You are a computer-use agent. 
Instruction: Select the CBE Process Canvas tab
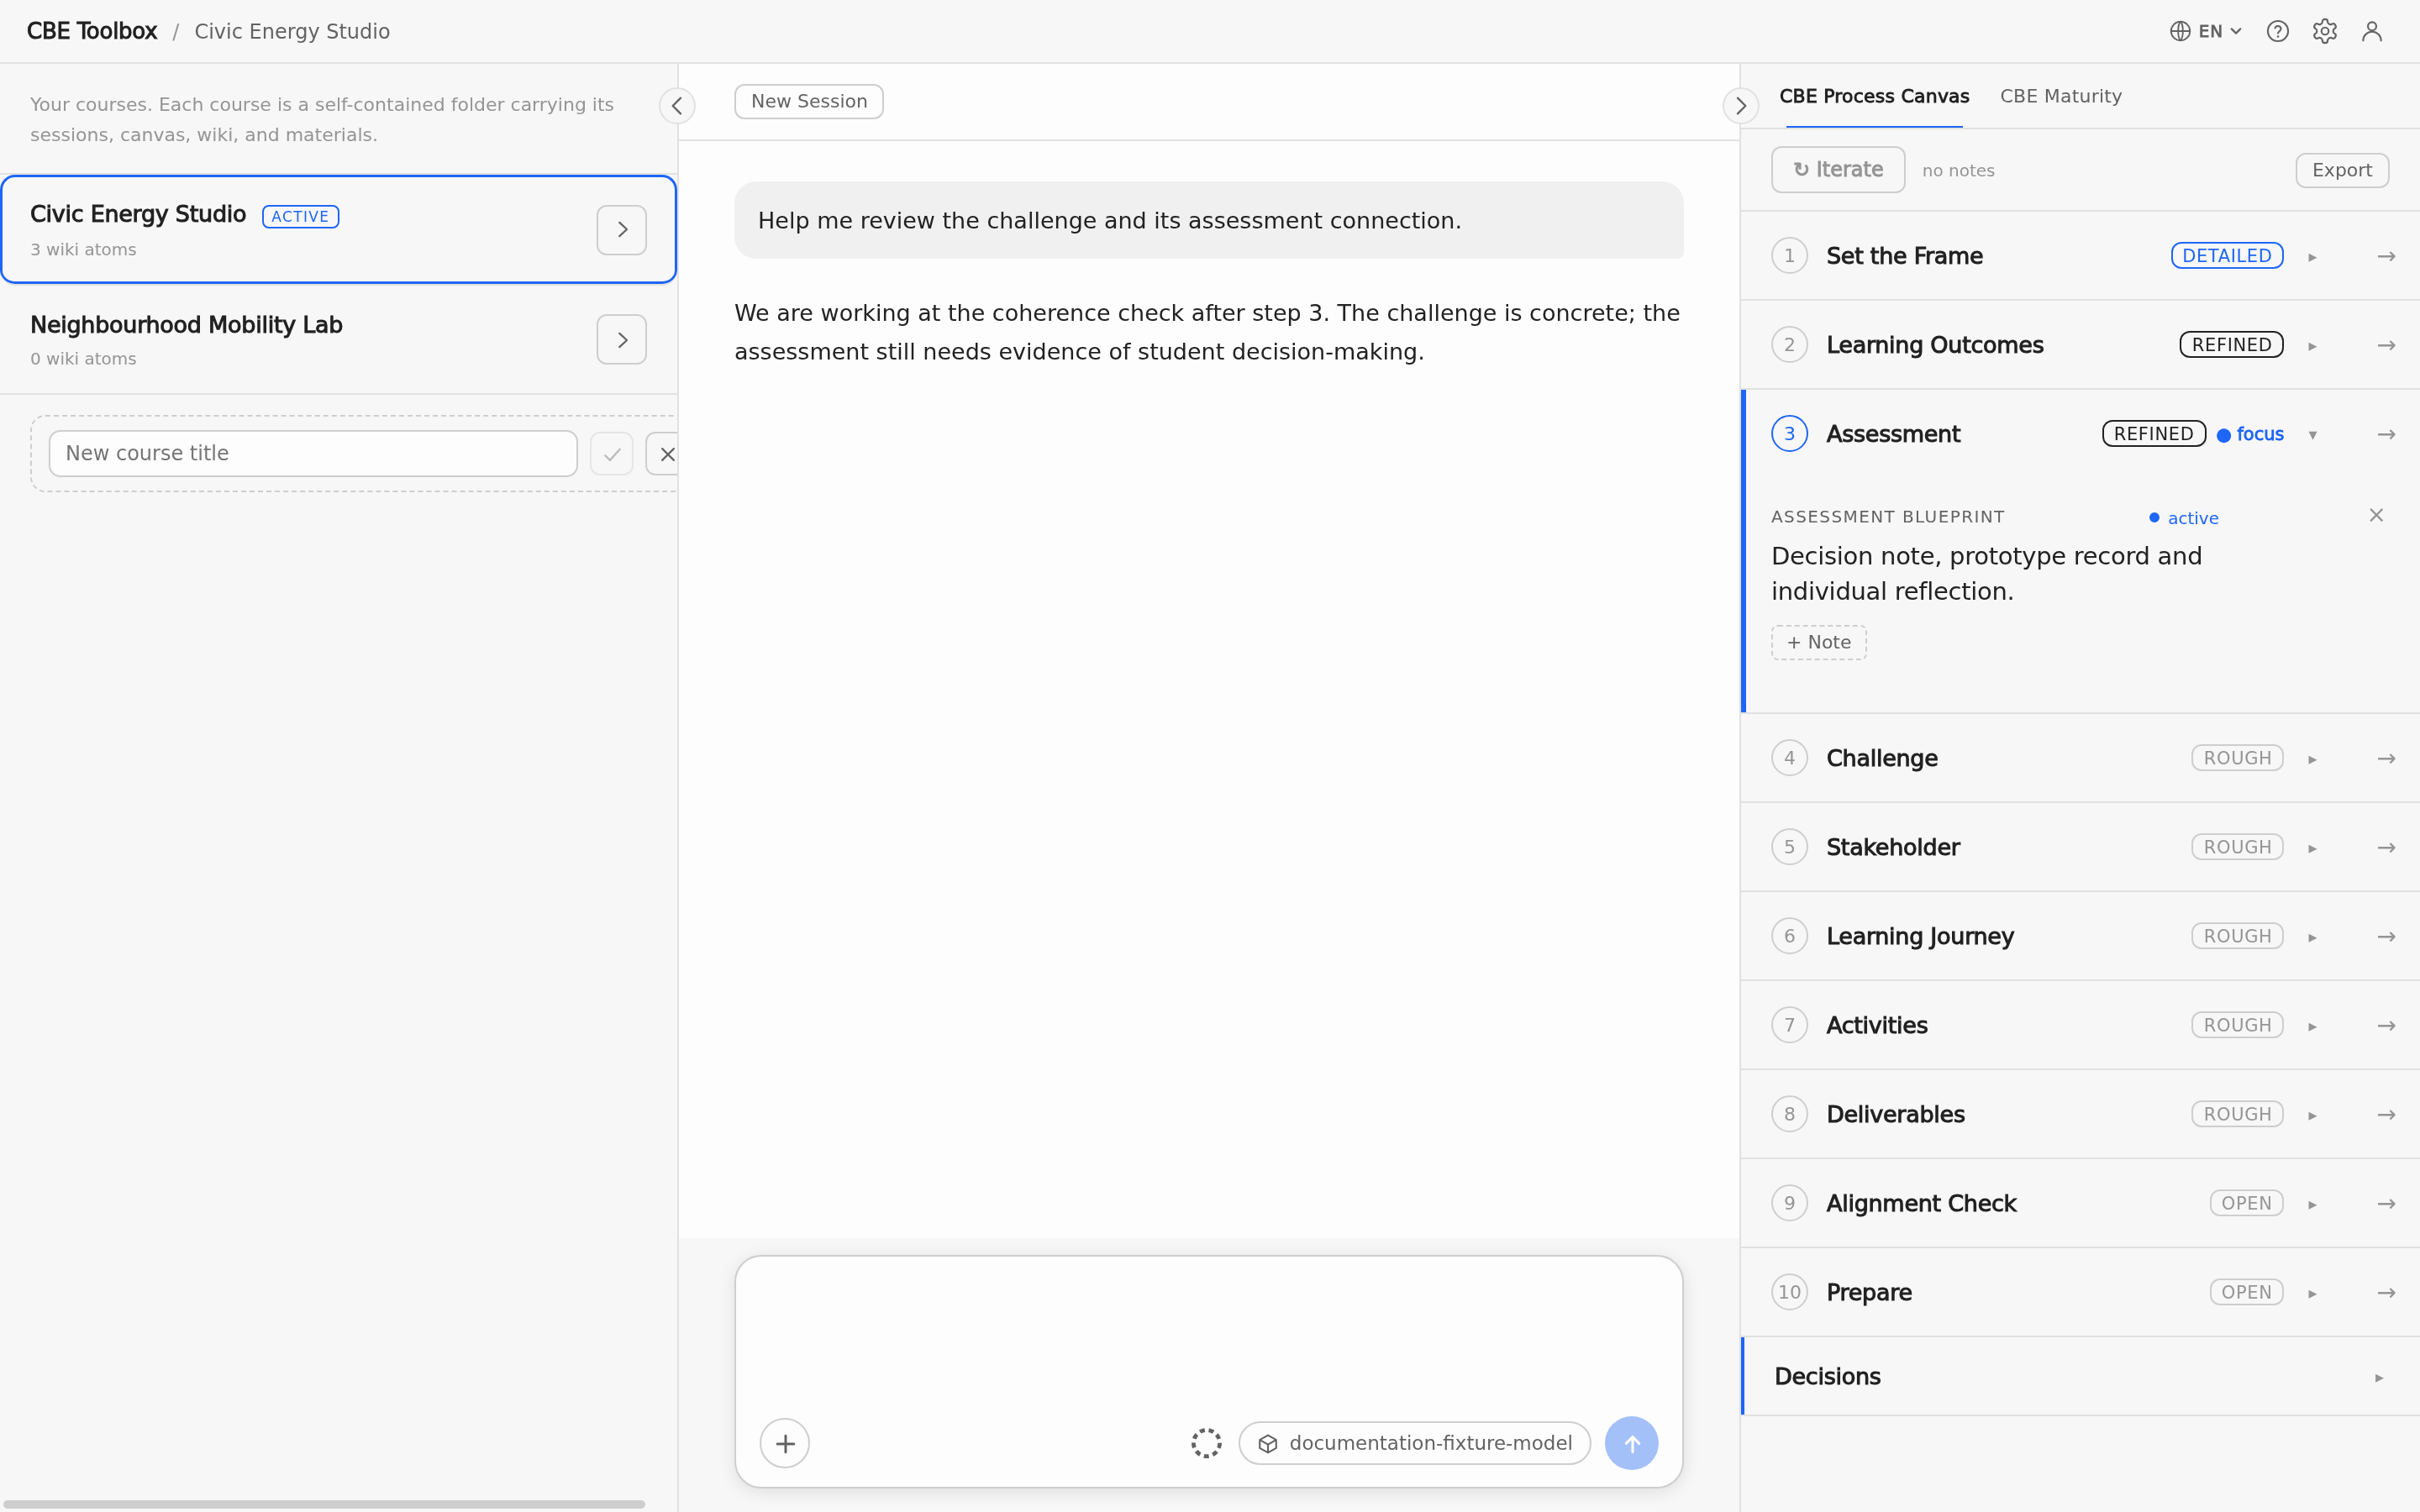[x=1874, y=96]
